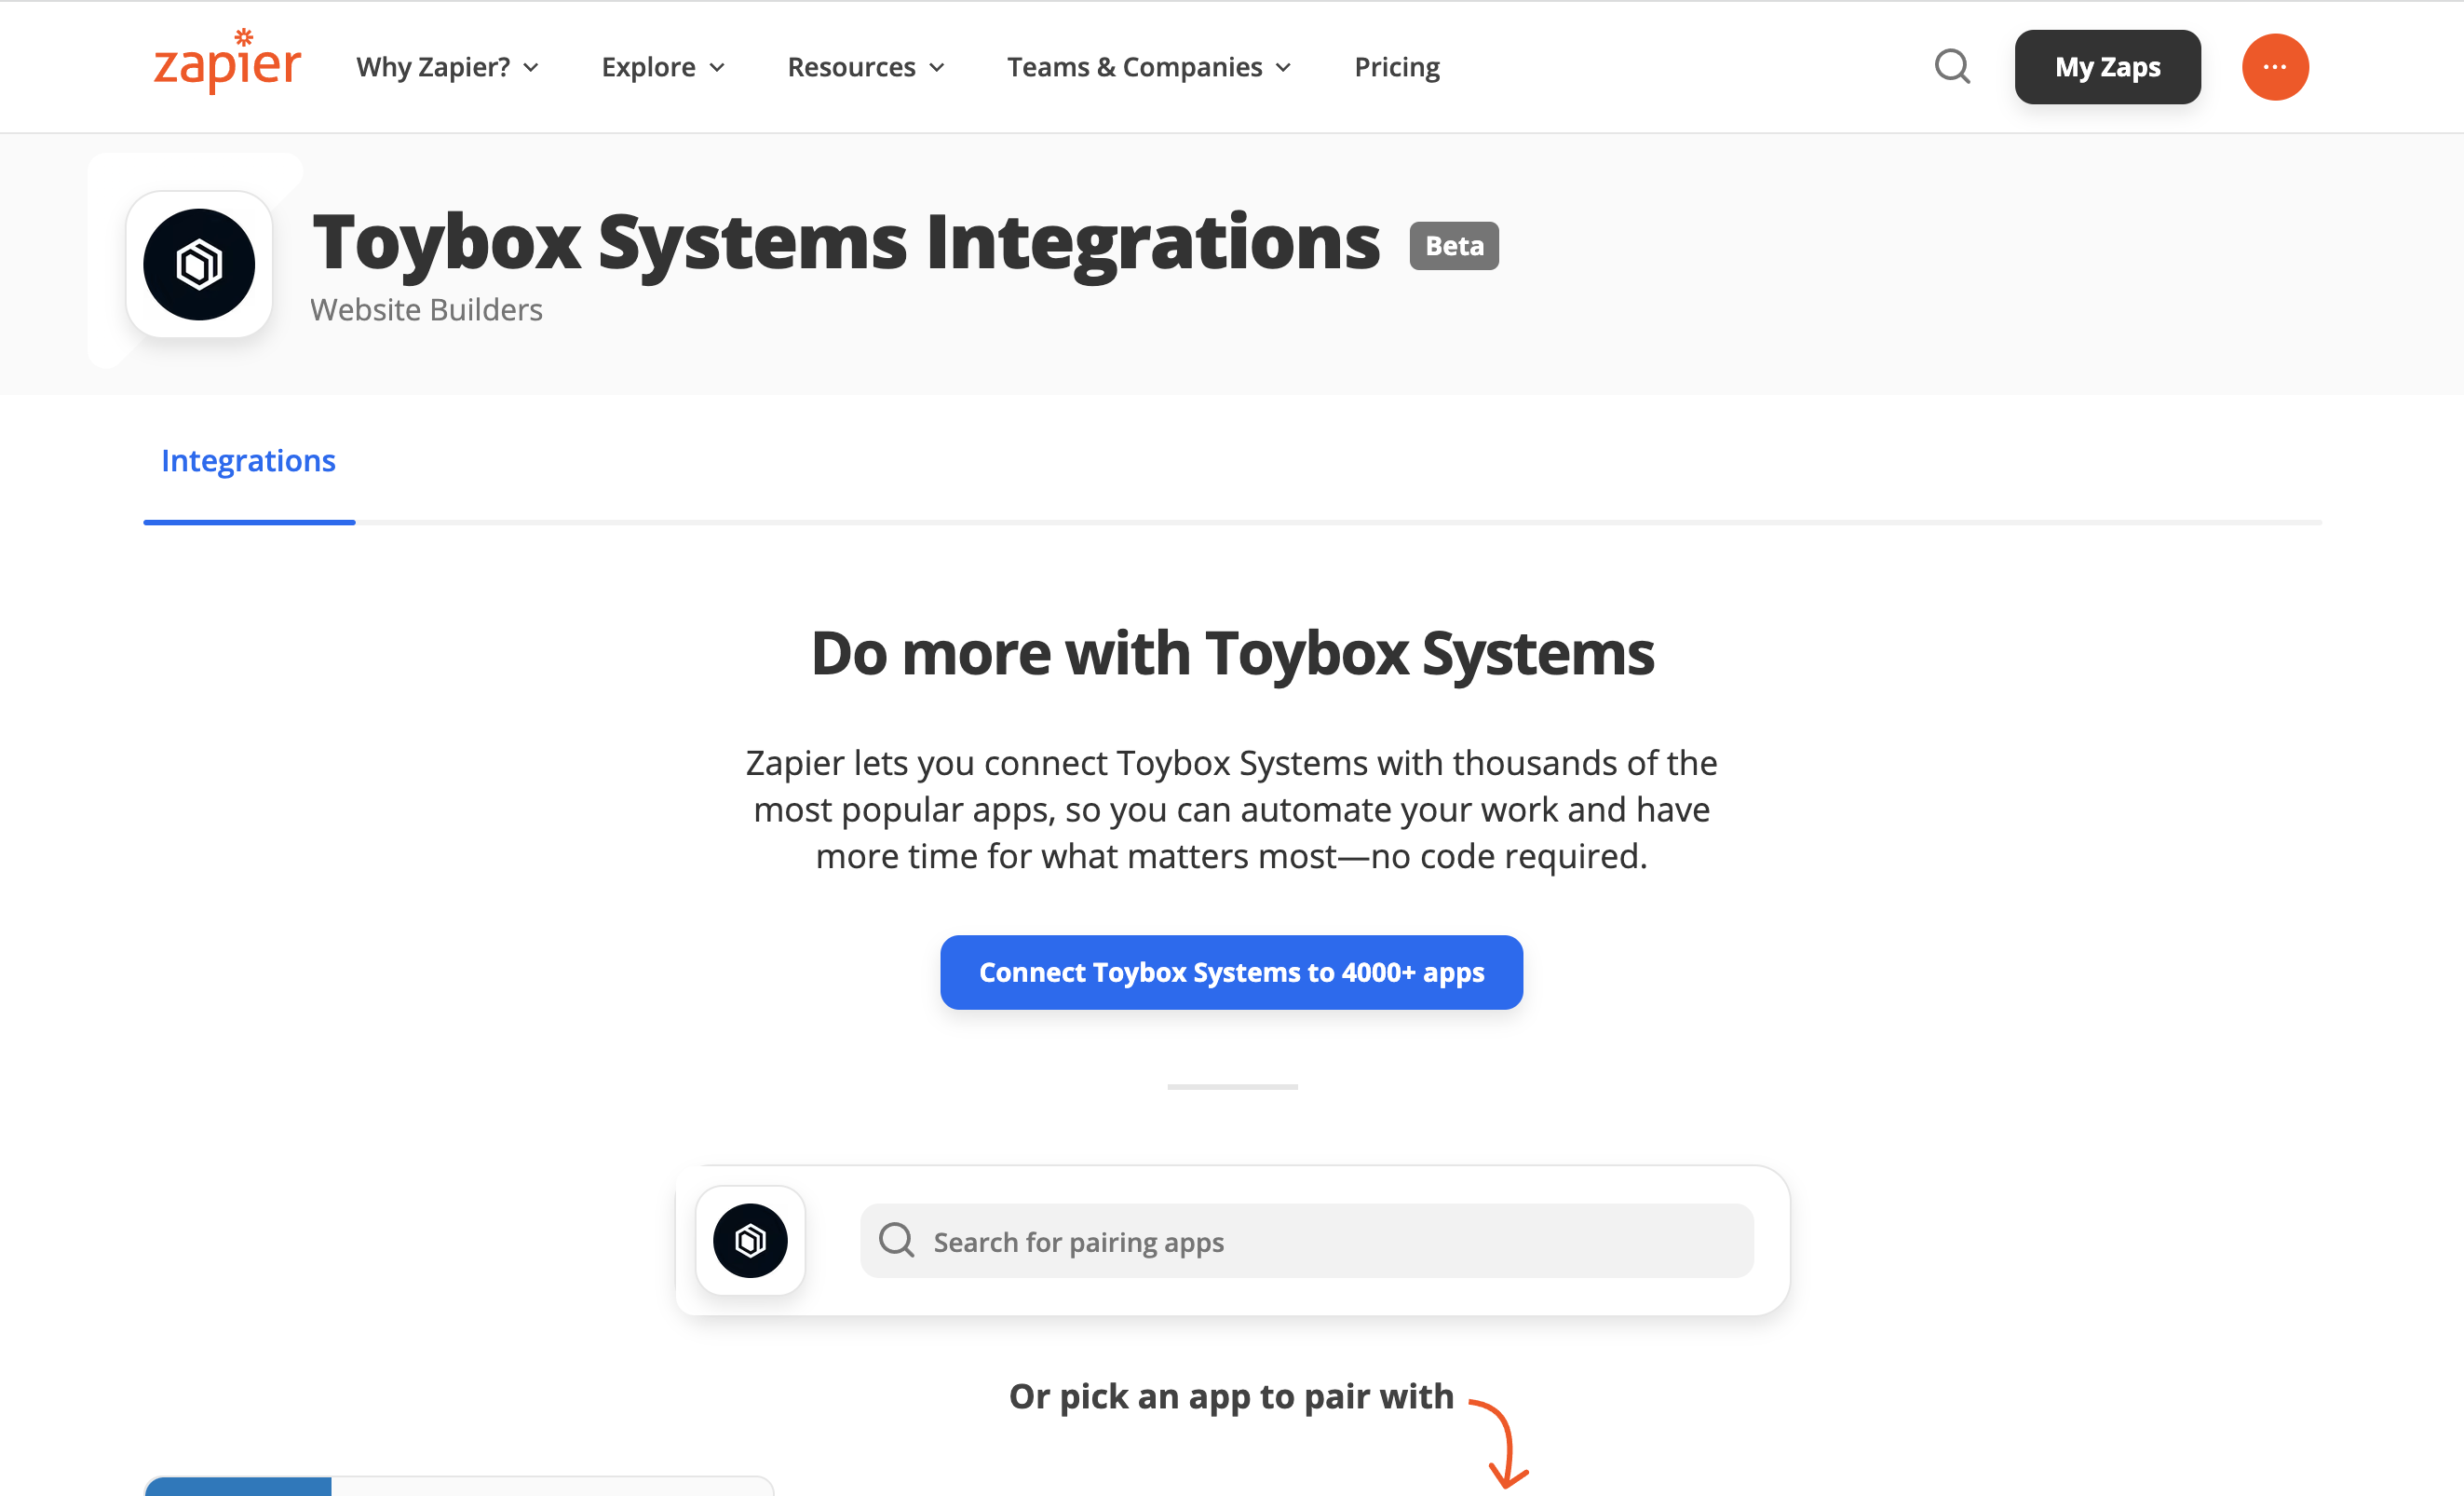Image resolution: width=2464 pixels, height=1496 pixels.
Task: Open the search magnifier icon in the header
Action: pos(1951,67)
